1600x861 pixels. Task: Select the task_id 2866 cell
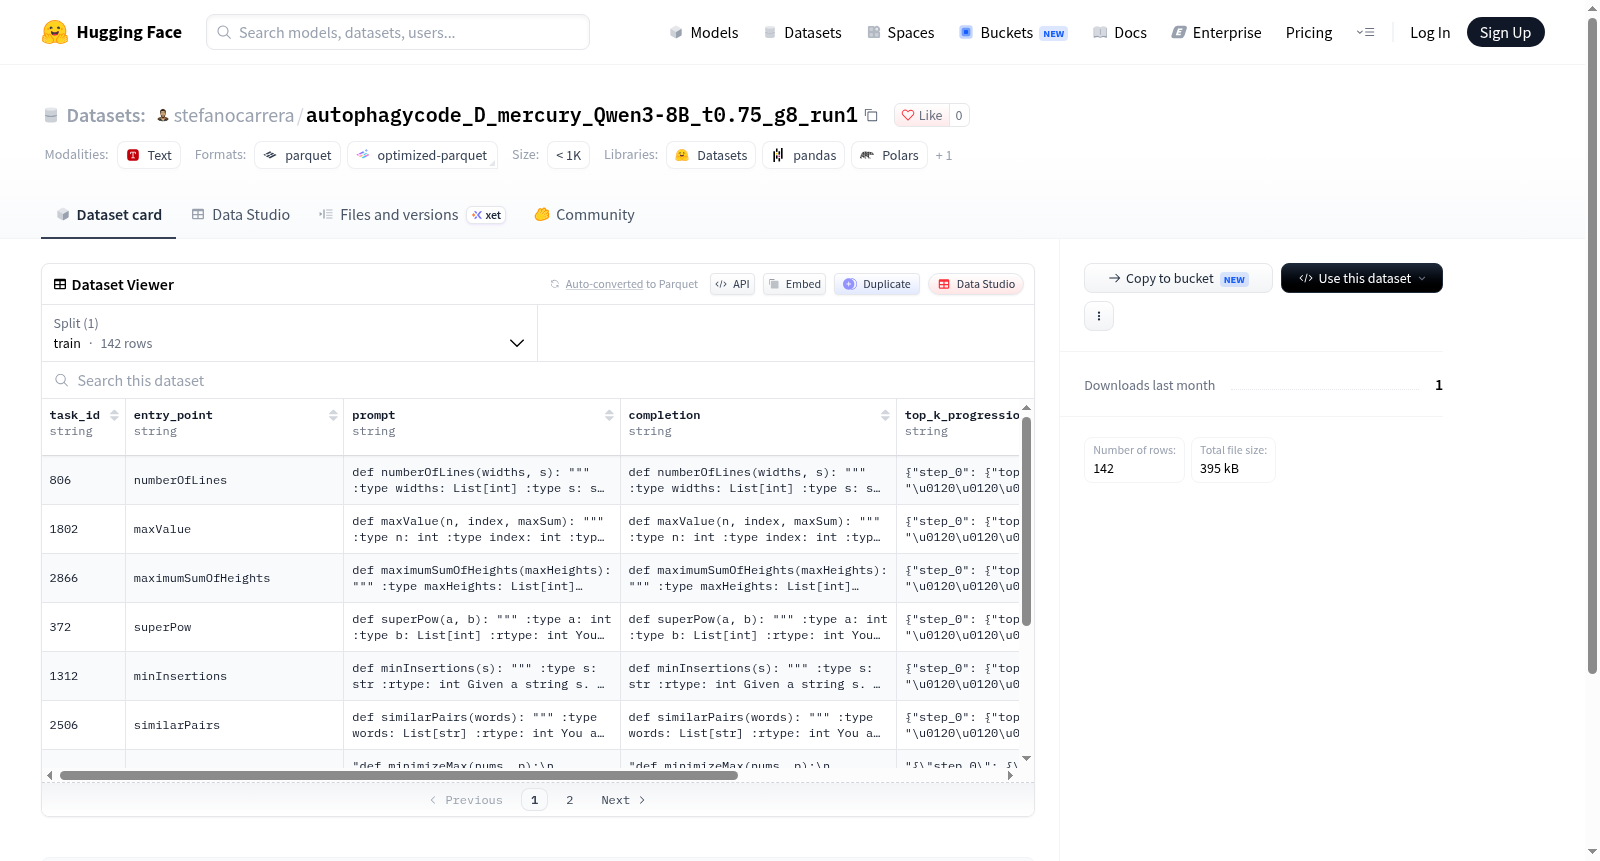coord(84,578)
